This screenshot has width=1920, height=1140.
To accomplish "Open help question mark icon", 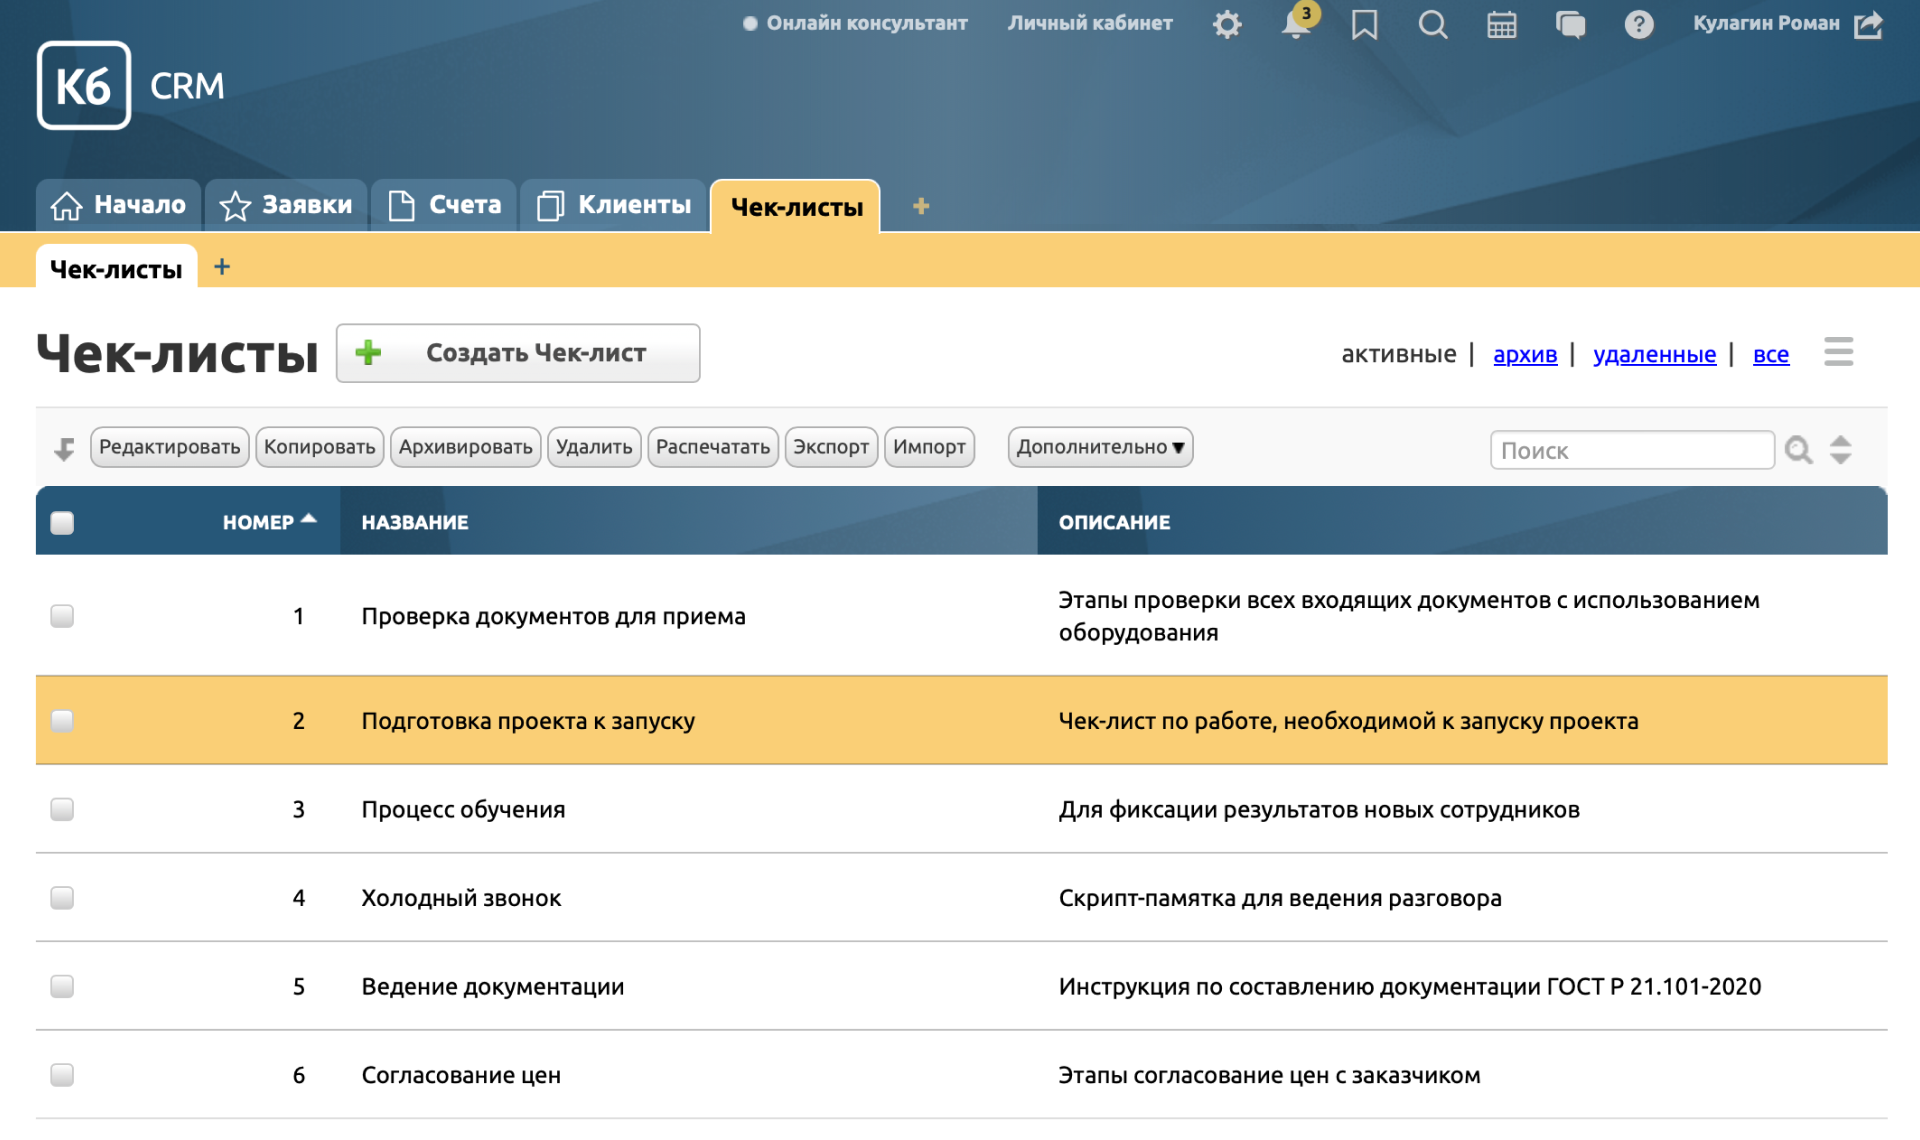I will (1638, 24).
